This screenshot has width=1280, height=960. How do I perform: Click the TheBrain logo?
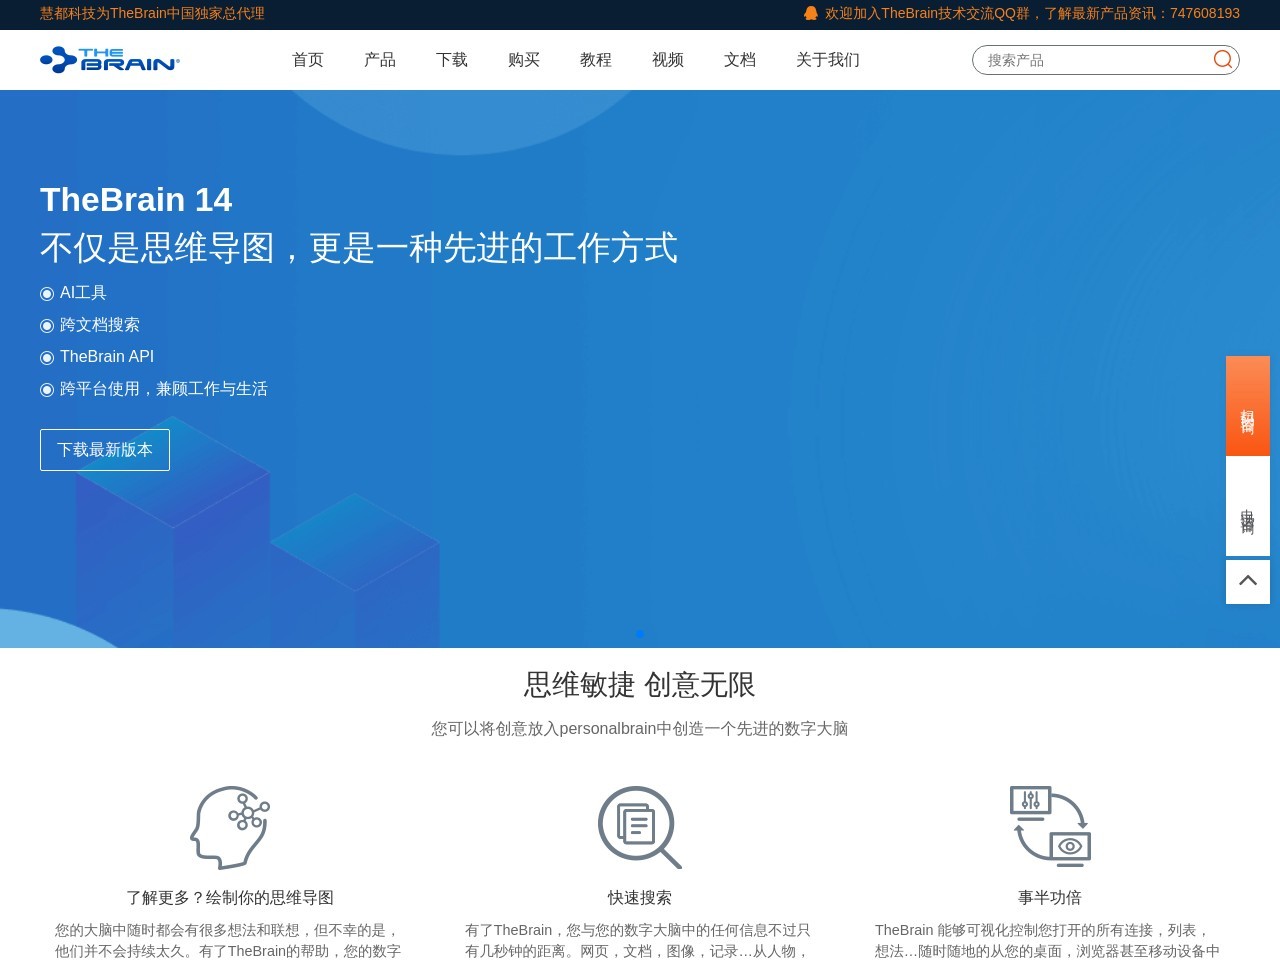tap(110, 60)
